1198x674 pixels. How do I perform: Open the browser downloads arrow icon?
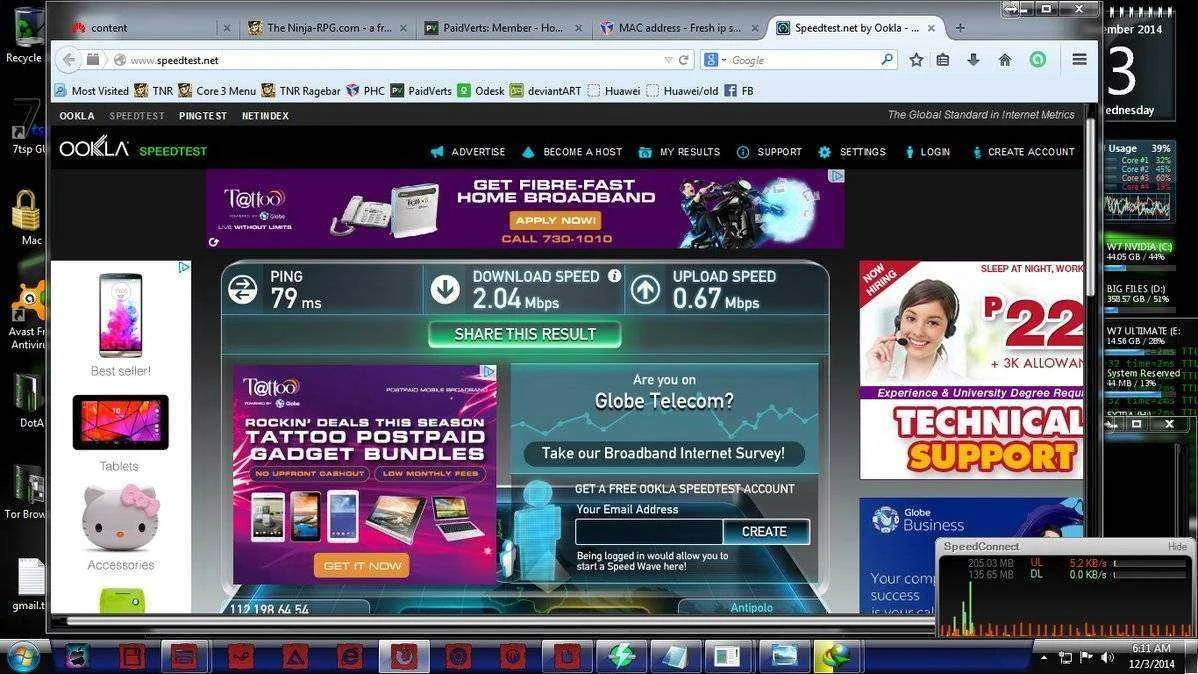pos(973,60)
